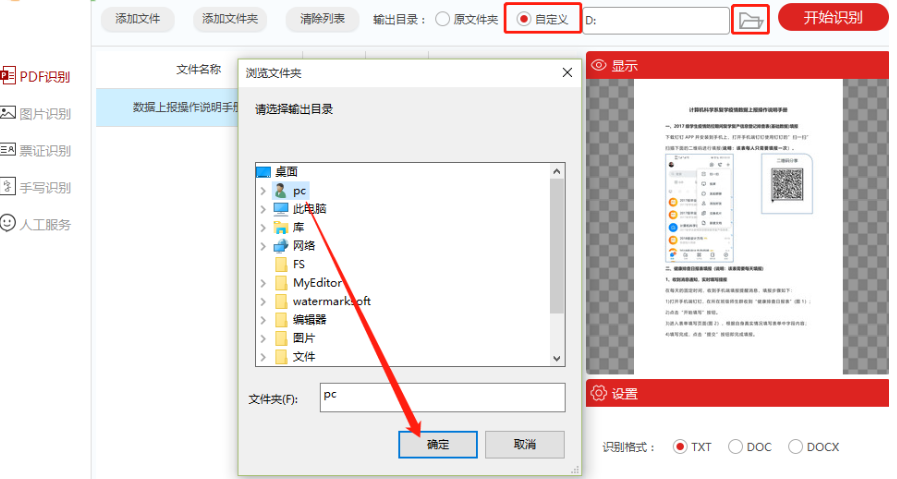Click the output directory path field
Viewport: 897px width, 479px height.
tap(656, 21)
